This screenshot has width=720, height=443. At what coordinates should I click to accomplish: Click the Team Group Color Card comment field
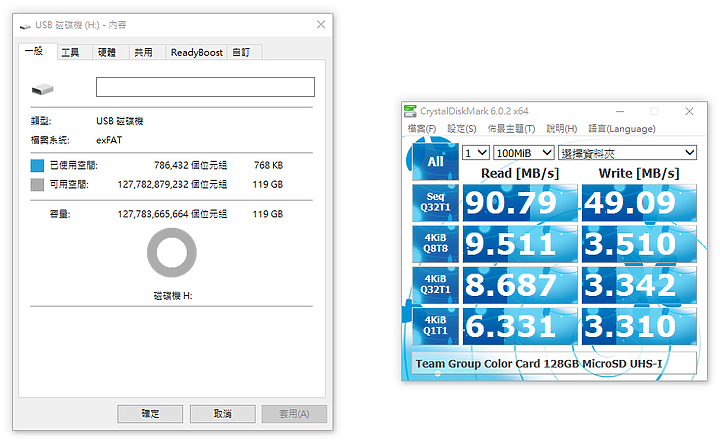[x=554, y=364]
